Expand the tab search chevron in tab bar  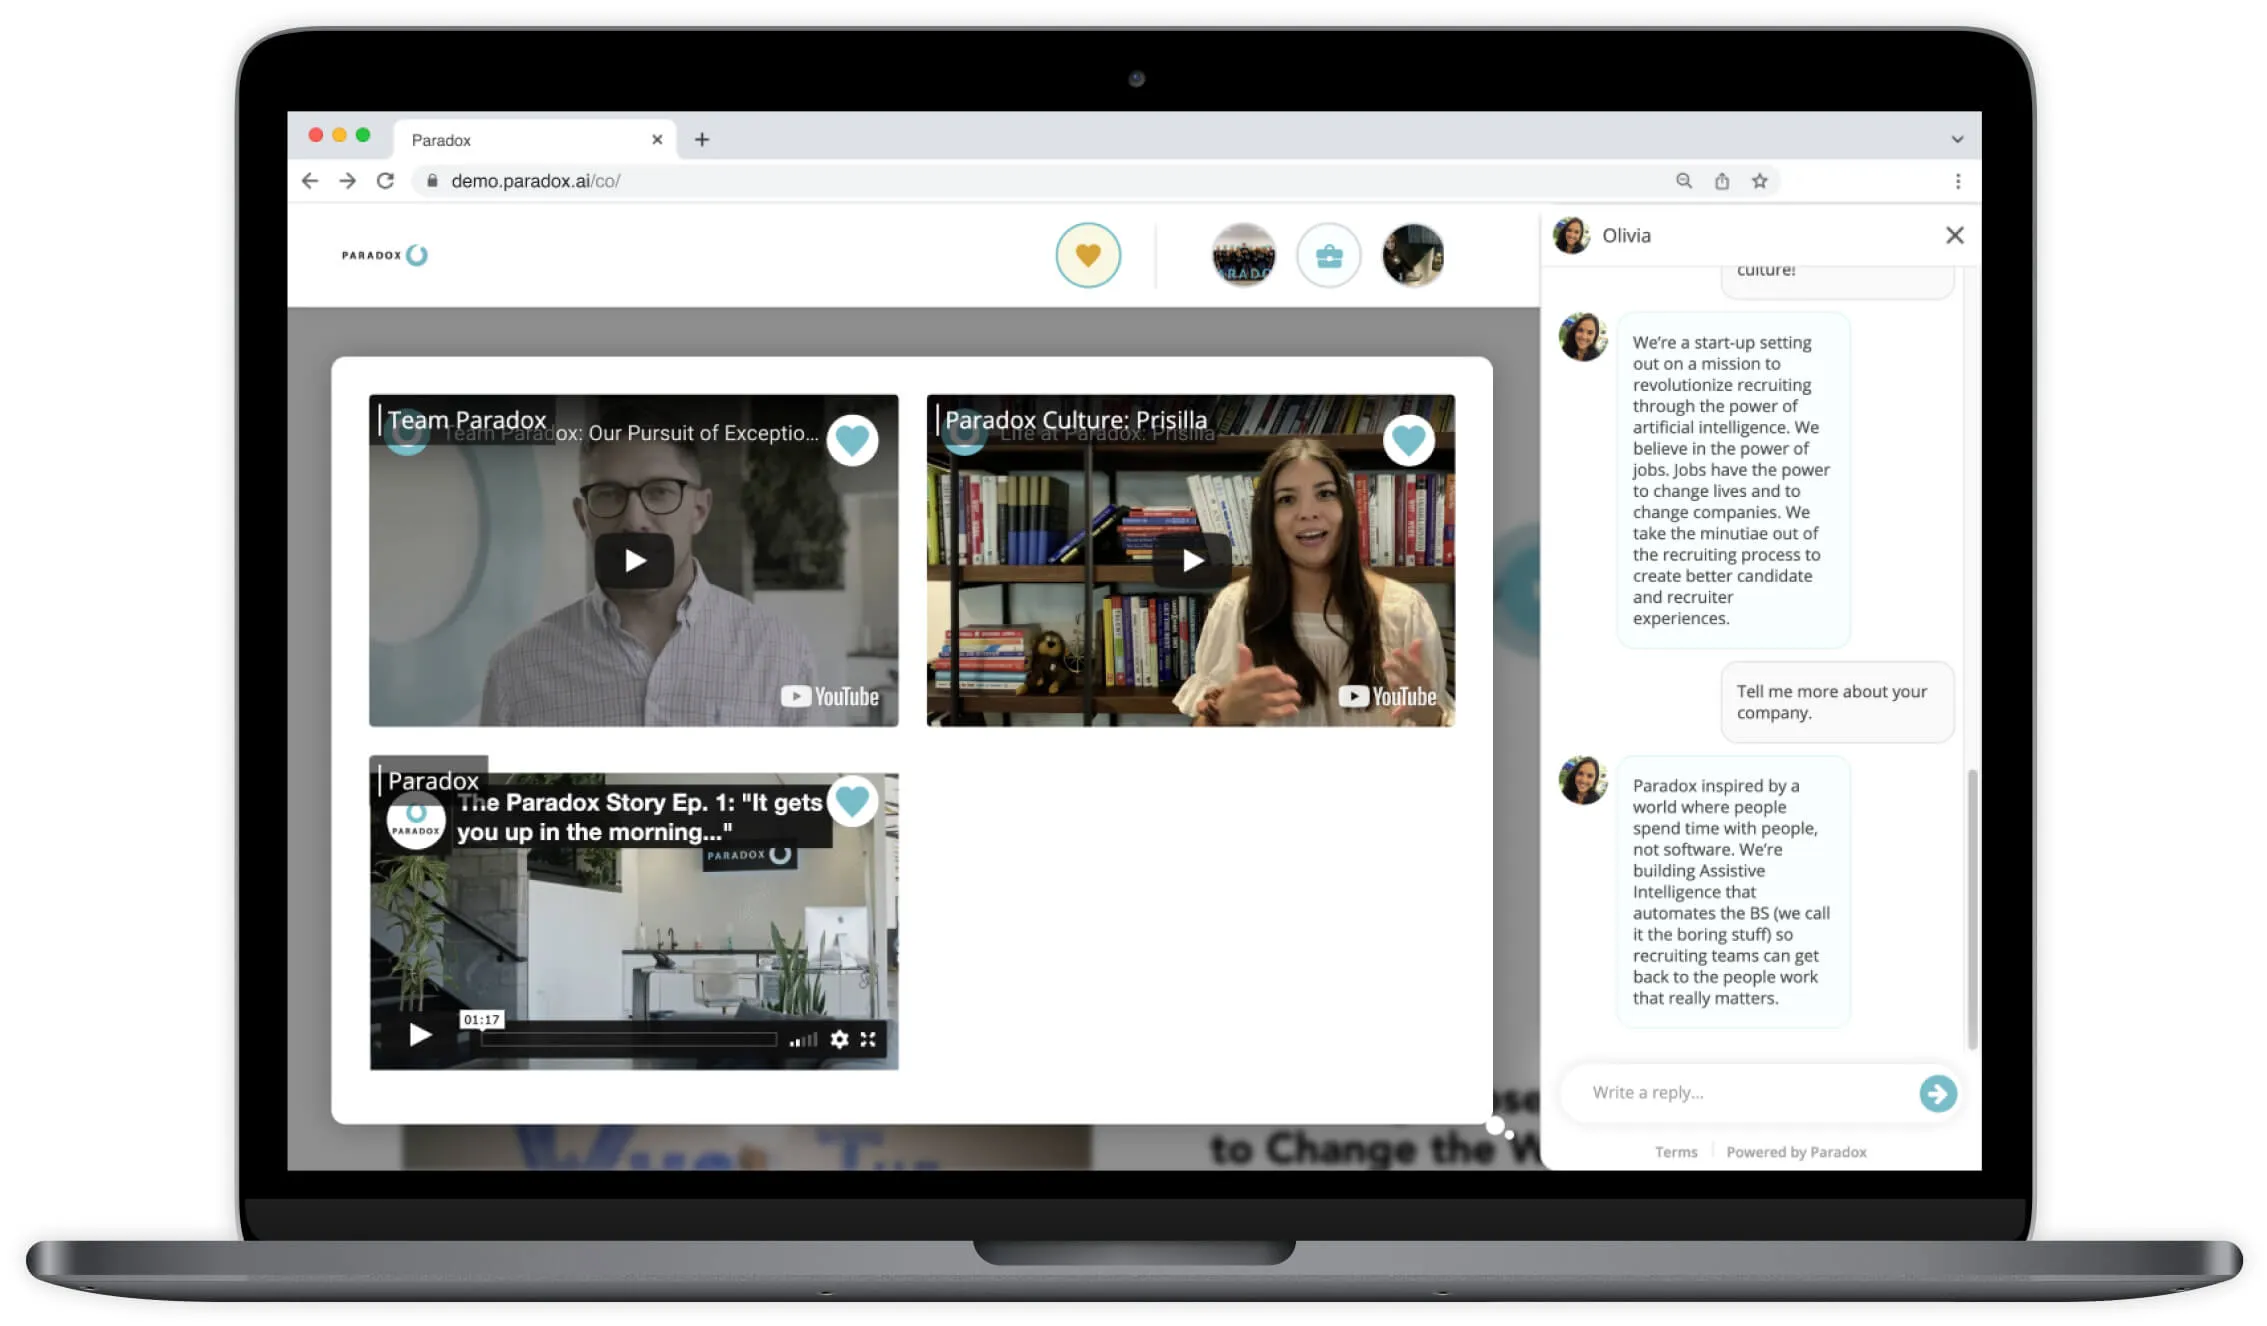[x=1957, y=140]
